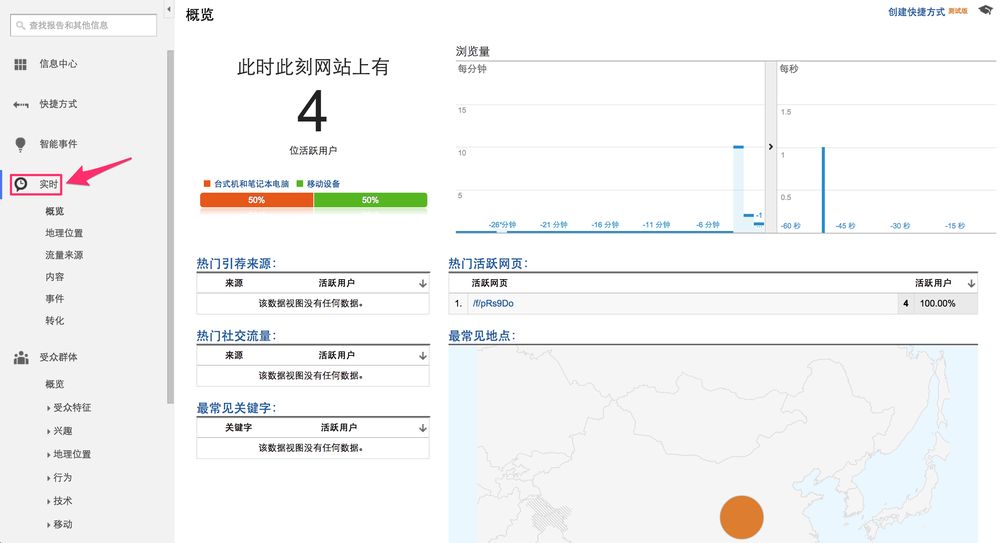Open 内容 real-time report
Viewport: 1000px width, 543px height.
click(55, 277)
